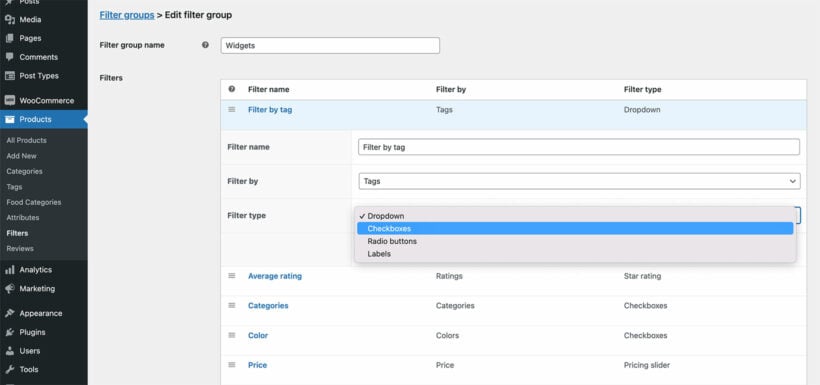
Task: Click the Filter name input containing Filter by tag
Action: click(579, 147)
